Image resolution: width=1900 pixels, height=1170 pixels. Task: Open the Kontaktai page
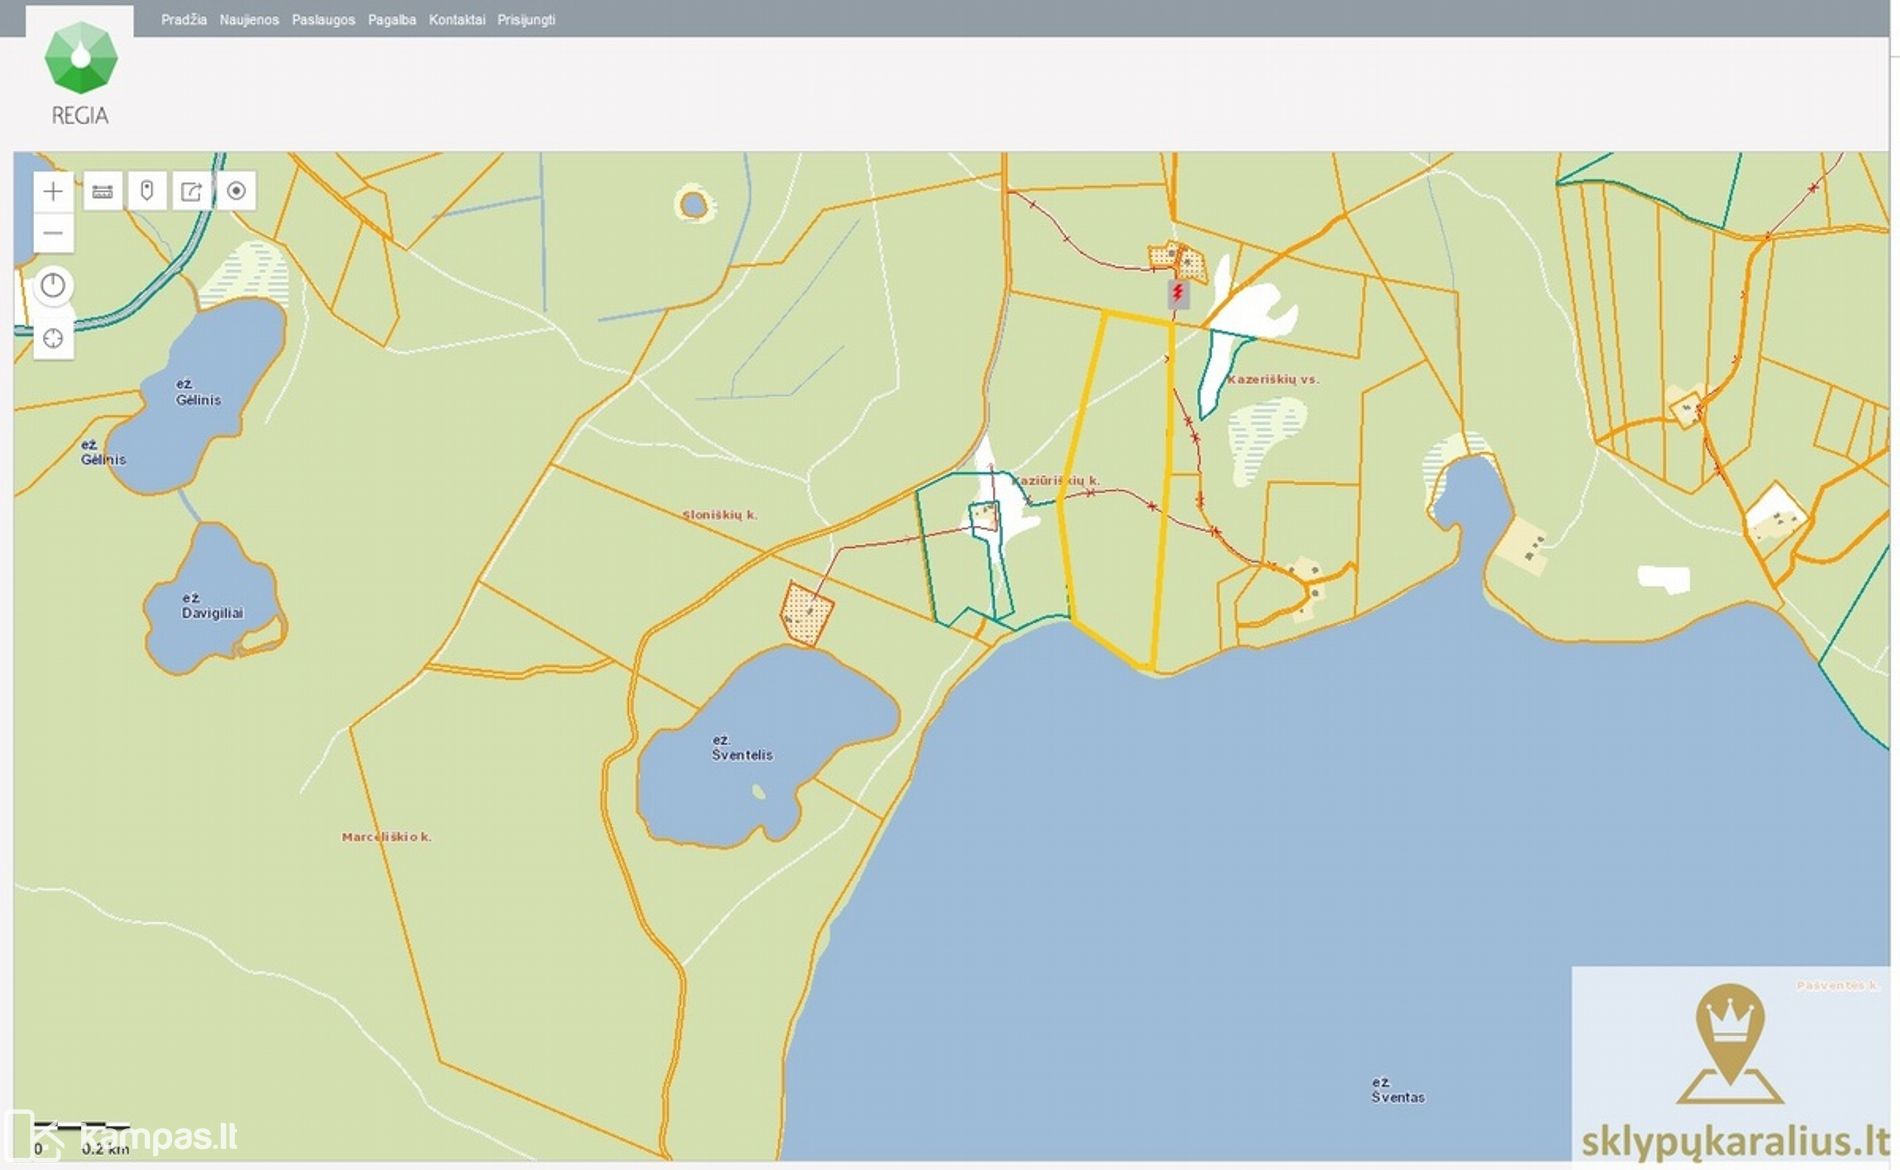(457, 20)
